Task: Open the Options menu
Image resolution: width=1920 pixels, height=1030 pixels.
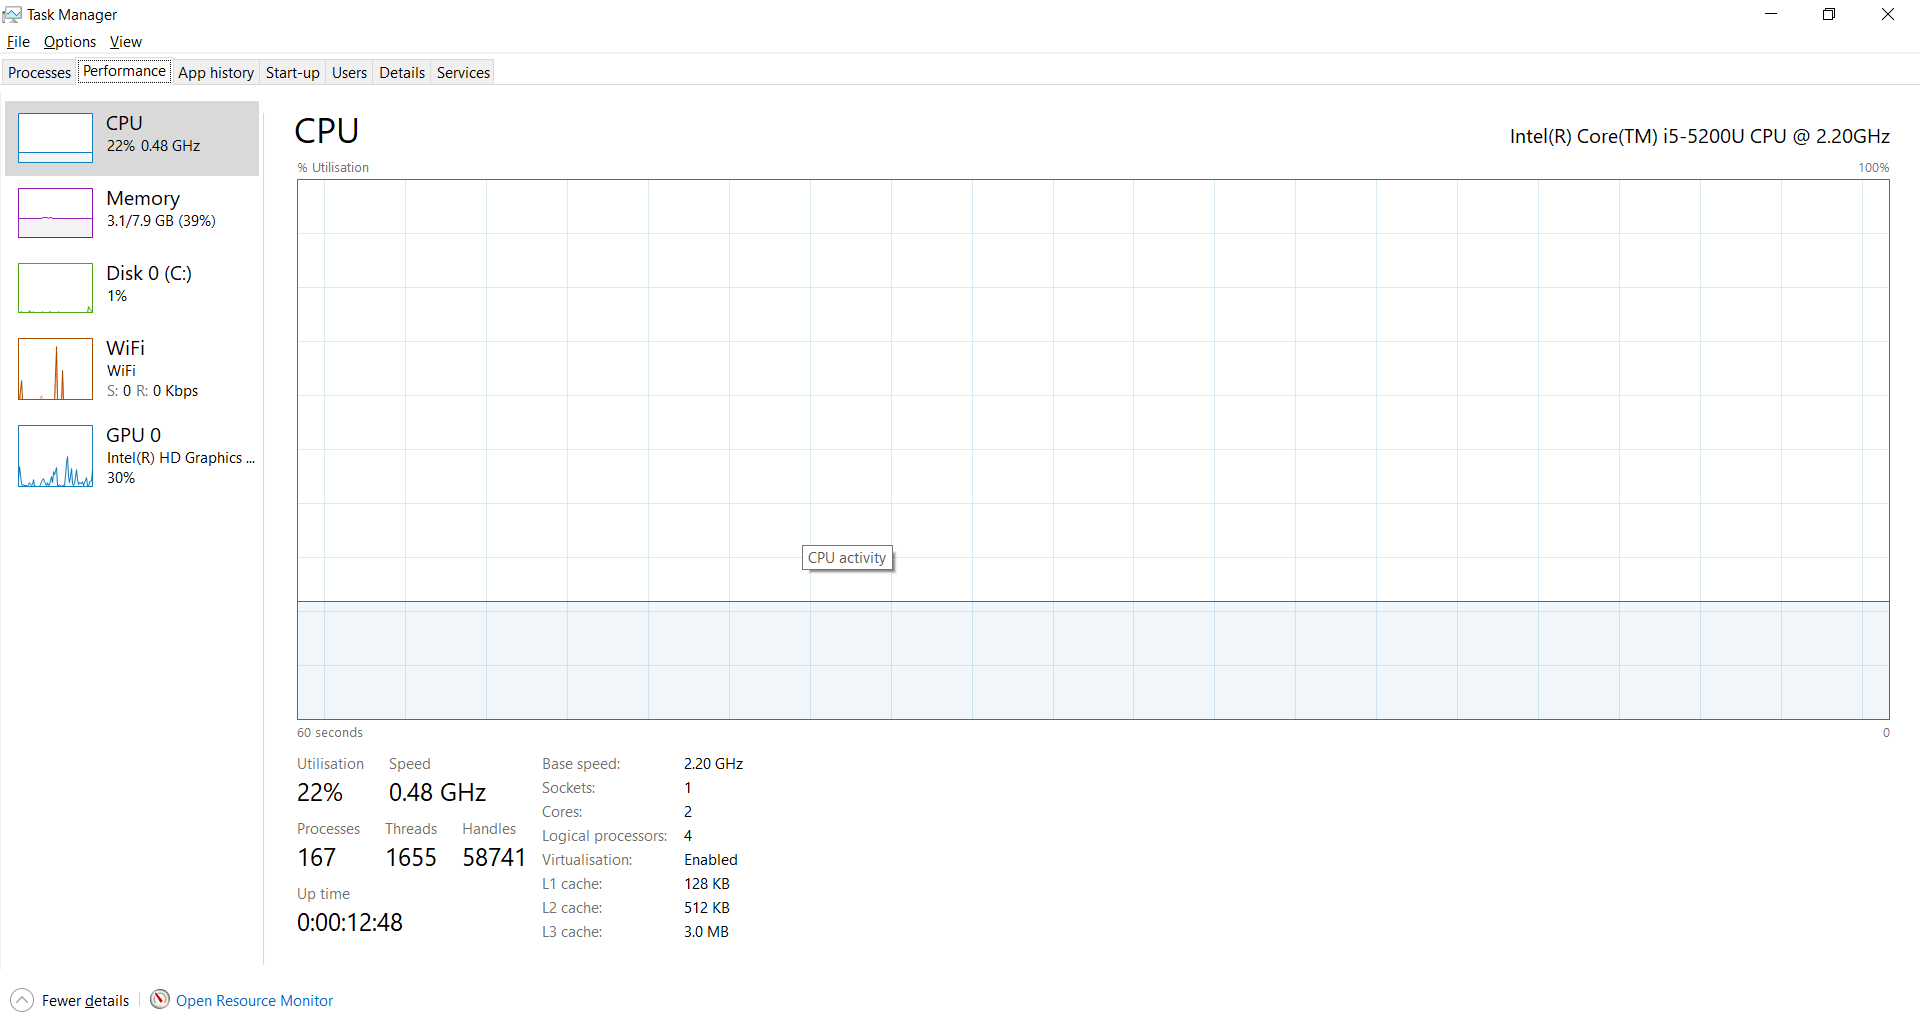Action: tap(70, 42)
